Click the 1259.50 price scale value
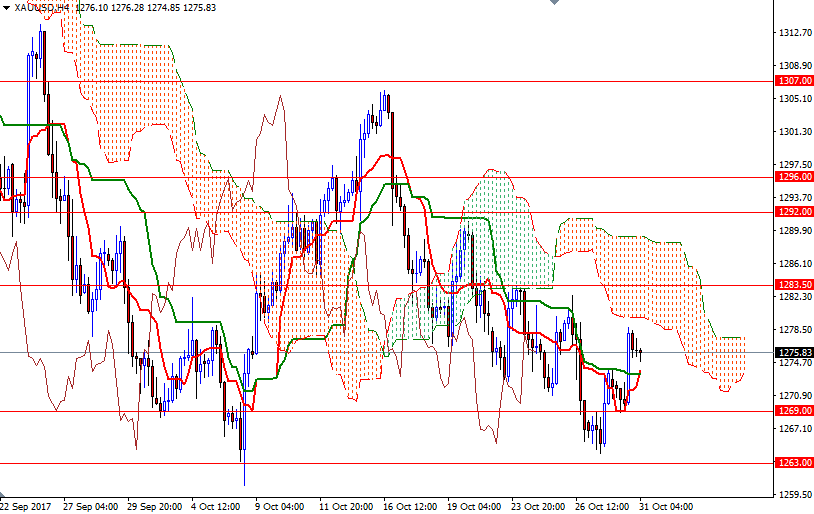This screenshot has height=514, width=814. 795,494
